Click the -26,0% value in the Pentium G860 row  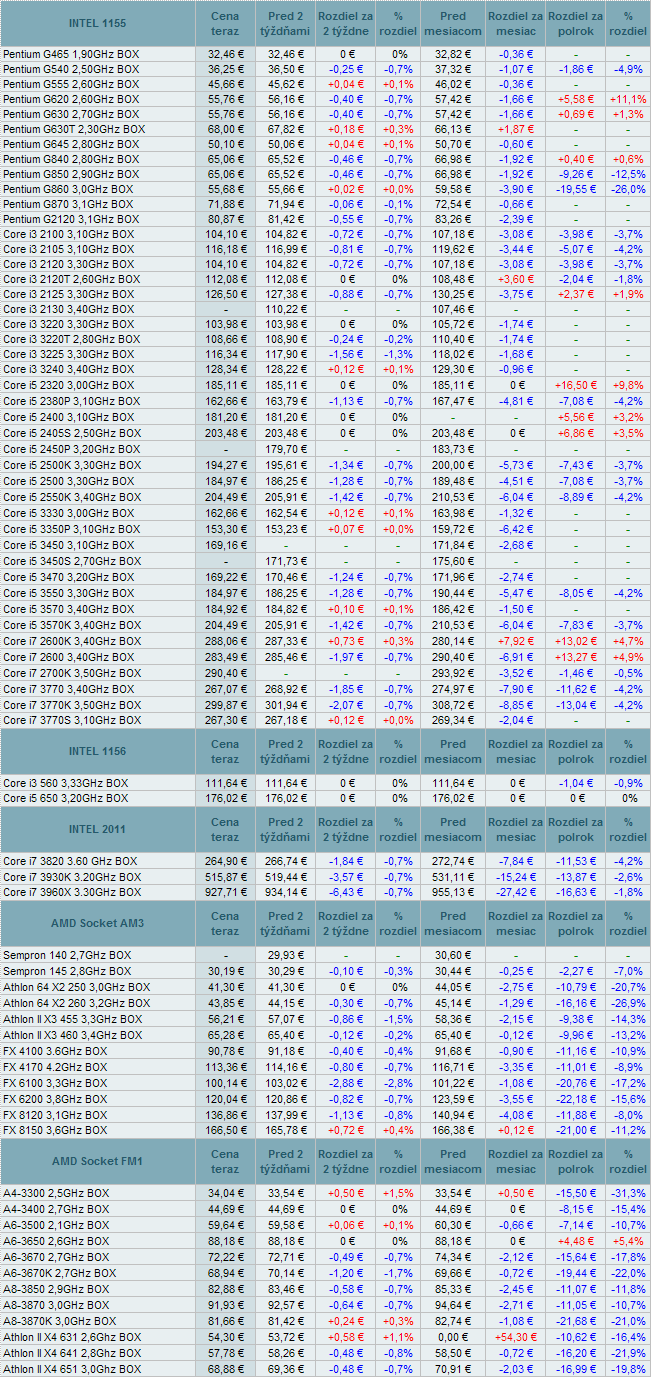click(628, 189)
